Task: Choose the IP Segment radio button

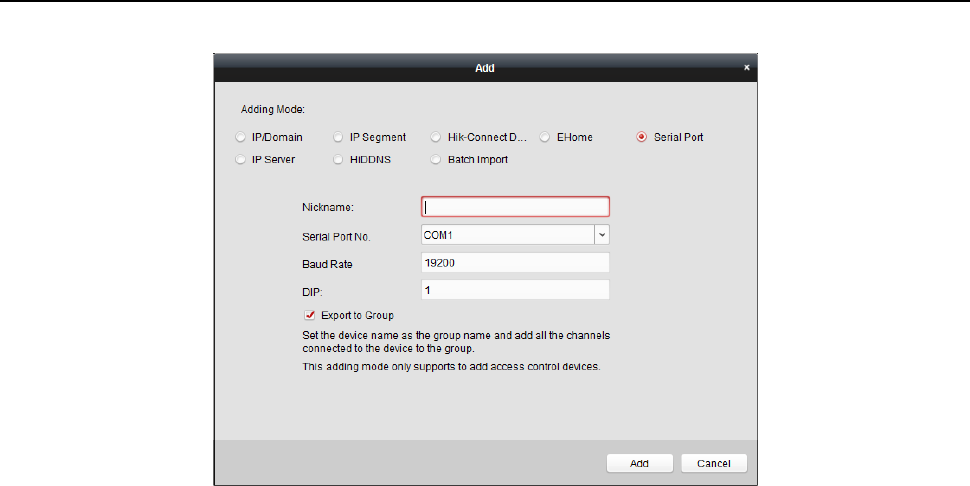Action: point(339,137)
